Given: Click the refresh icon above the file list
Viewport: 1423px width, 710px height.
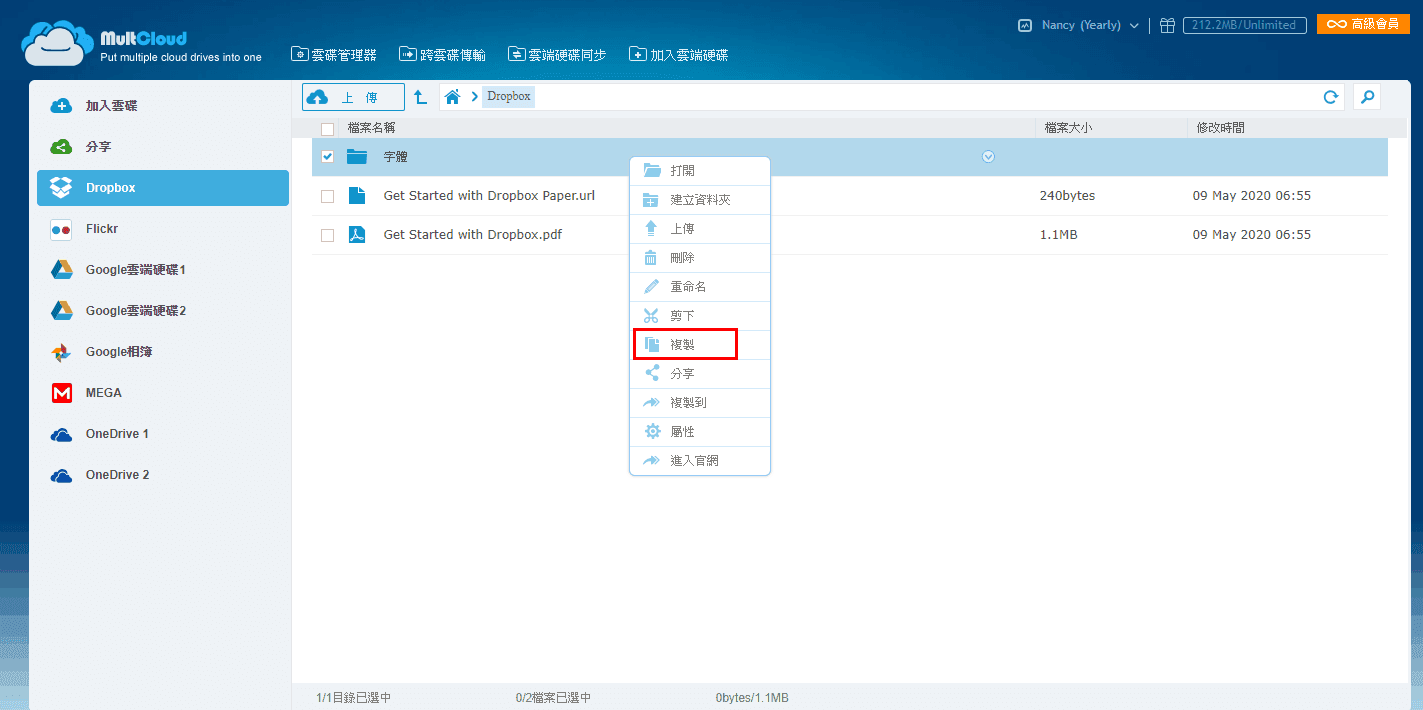Looking at the screenshot, I should tap(1330, 96).
